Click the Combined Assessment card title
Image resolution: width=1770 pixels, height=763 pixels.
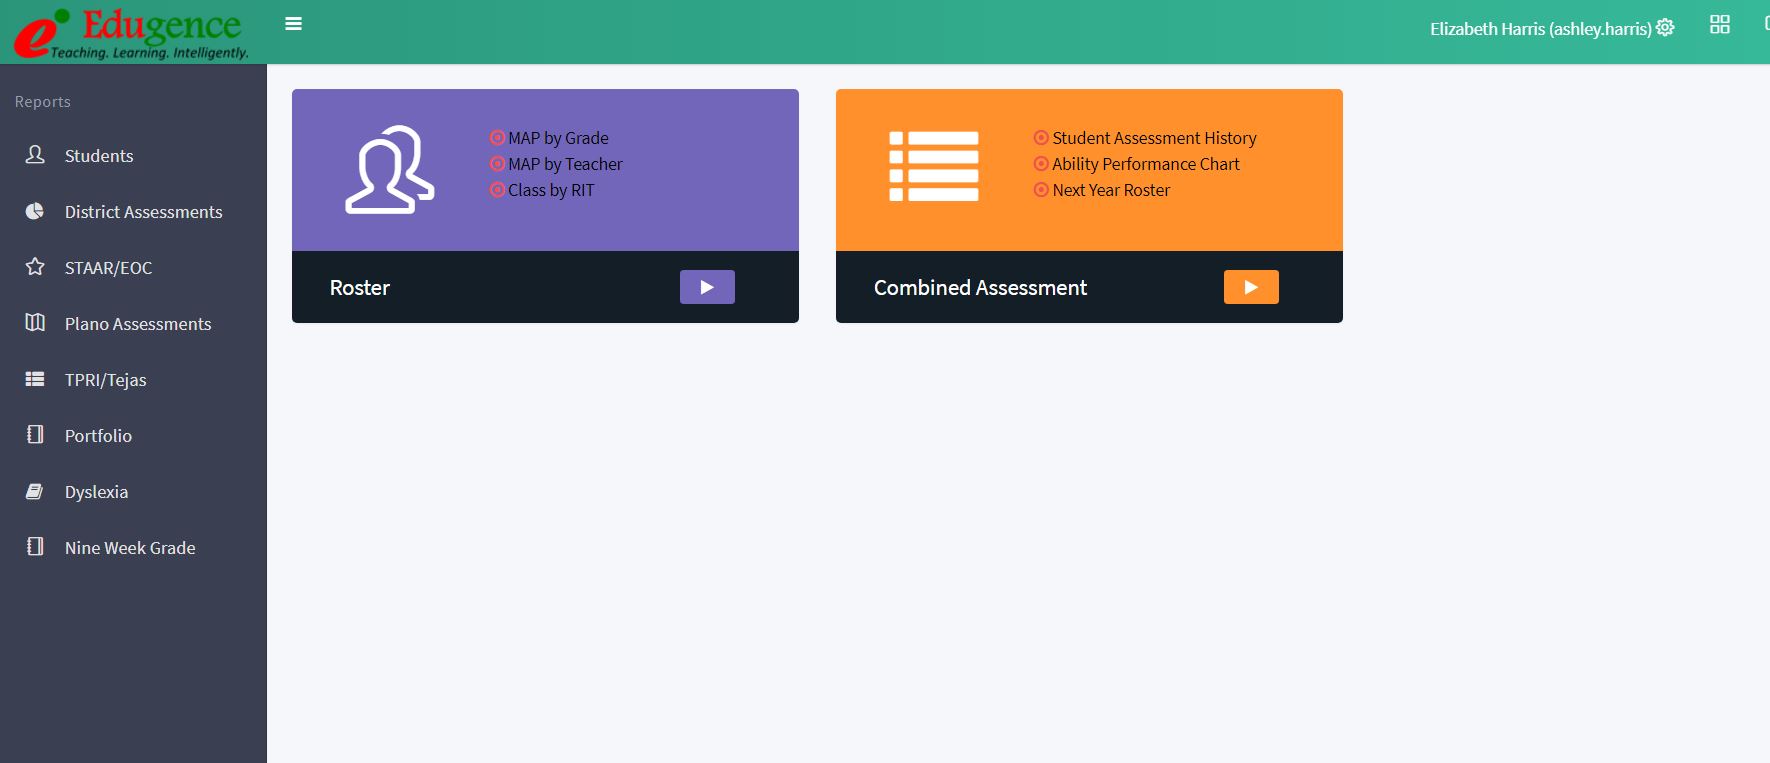coord(980,288)
